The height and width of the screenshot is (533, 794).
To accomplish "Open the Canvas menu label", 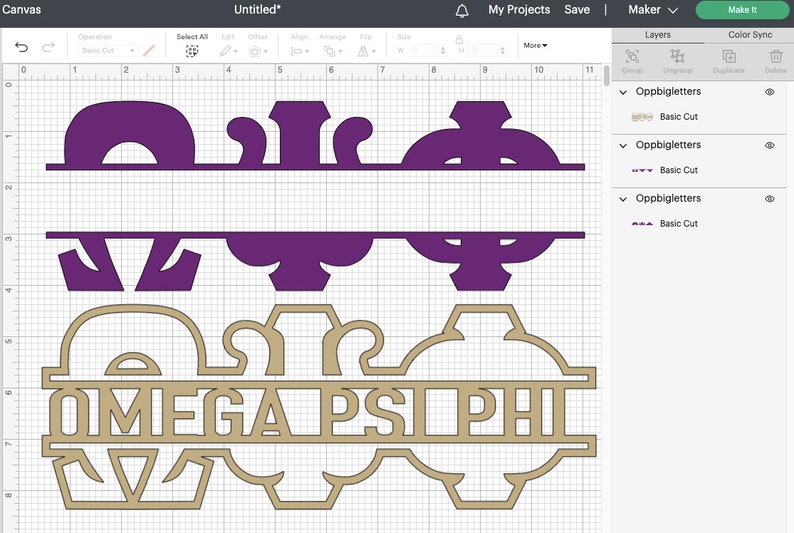I will pos(21,10).
